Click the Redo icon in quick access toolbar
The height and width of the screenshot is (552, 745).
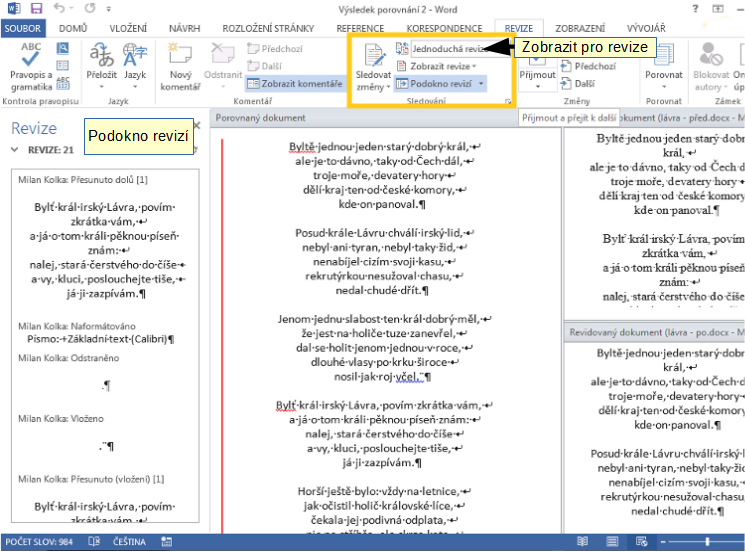[x=90, y=8]
